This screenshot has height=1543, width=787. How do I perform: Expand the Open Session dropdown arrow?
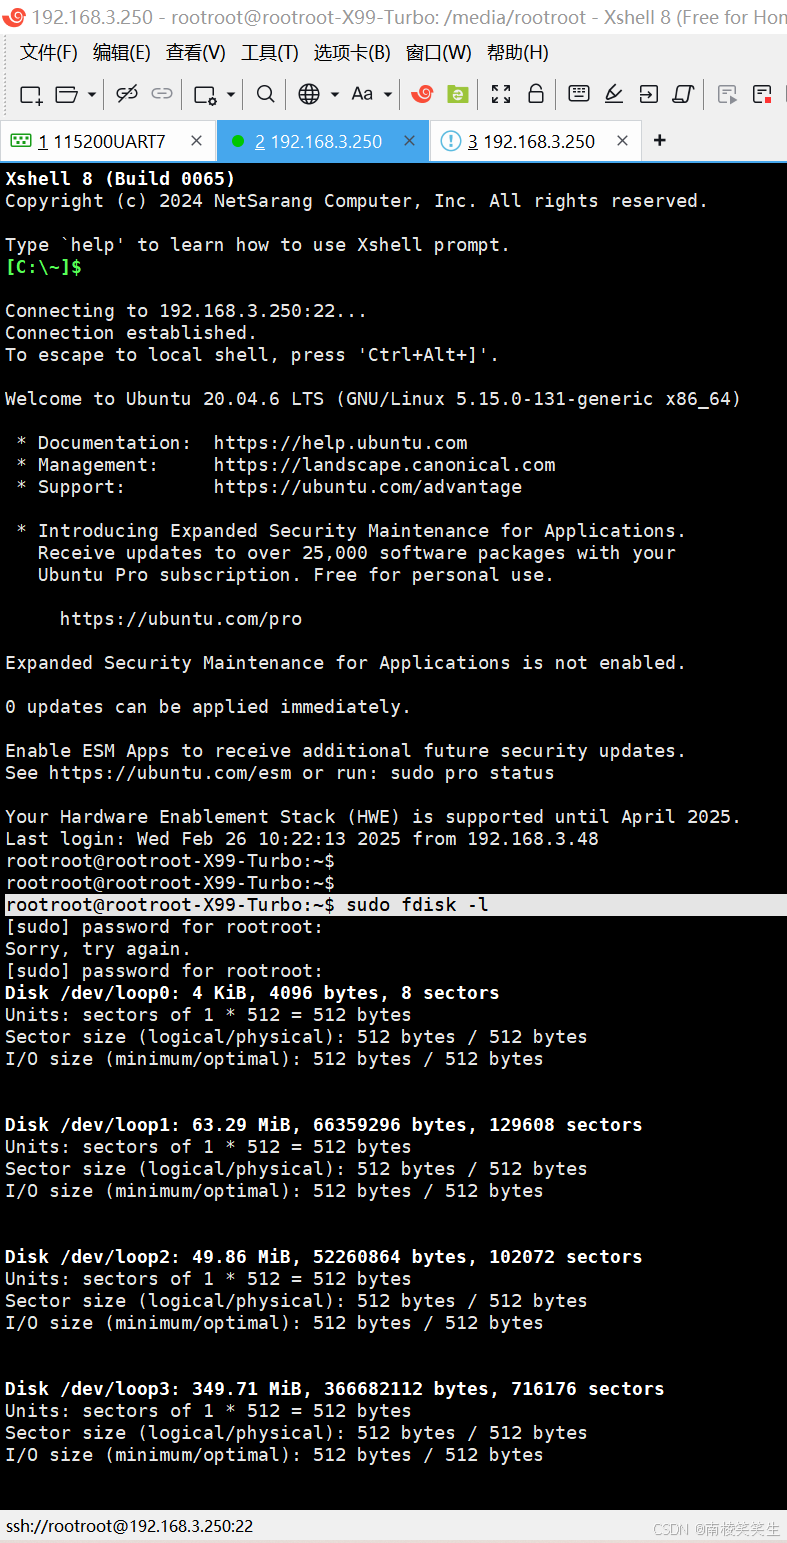click(x=91, y=95)
